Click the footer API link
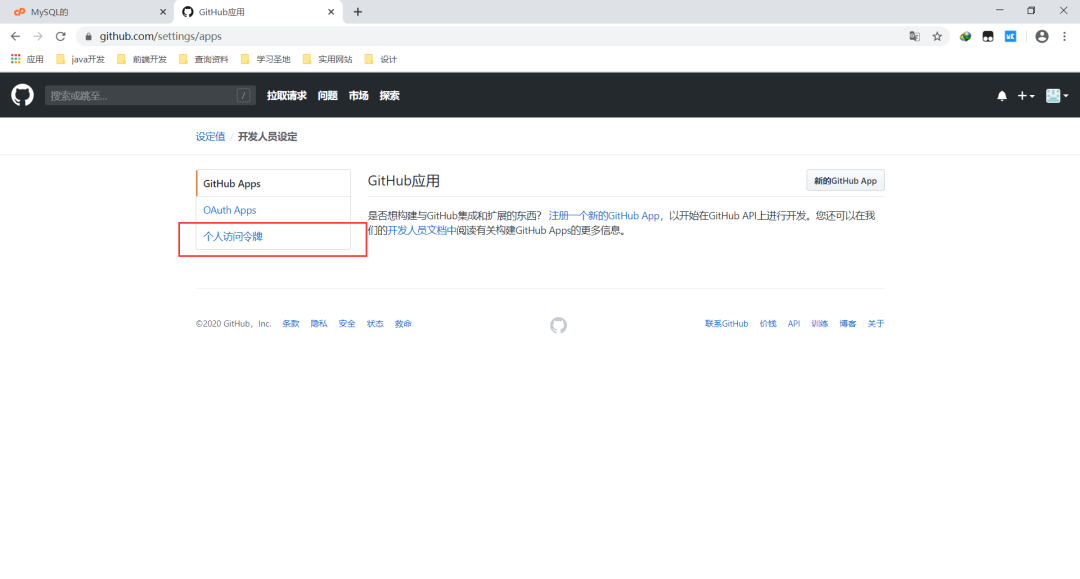The height and width of the screenshot is (579, 1080). tap(794, 324)
